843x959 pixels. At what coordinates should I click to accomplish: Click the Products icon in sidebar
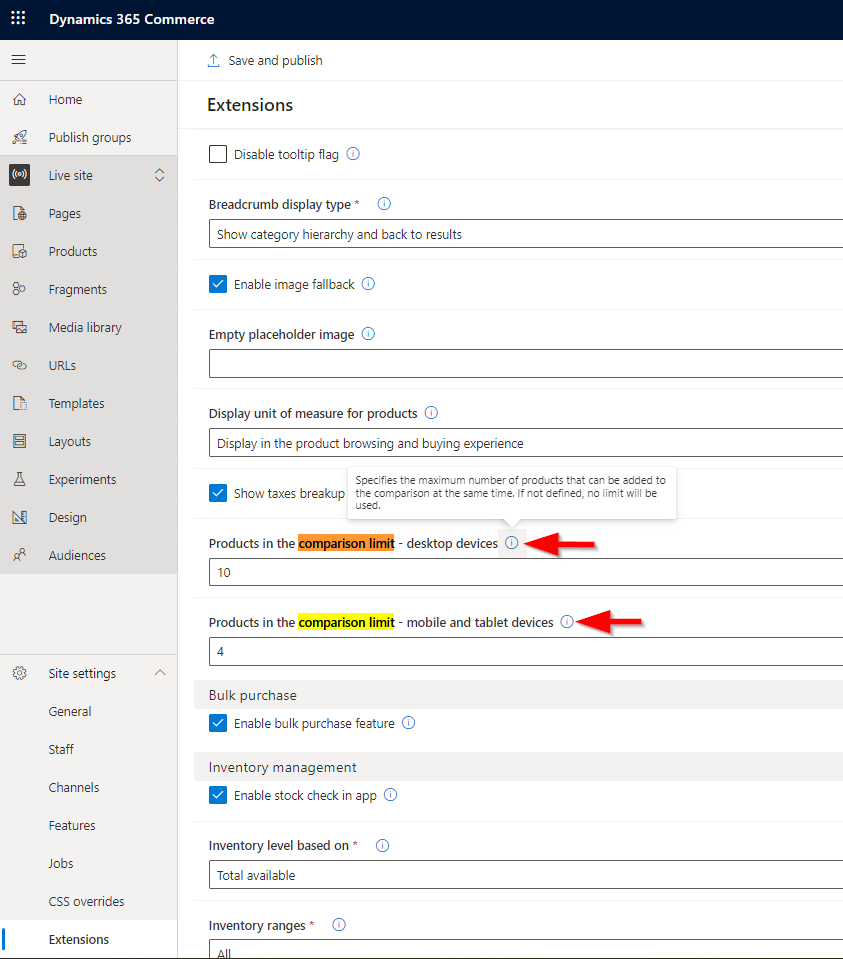20,251
